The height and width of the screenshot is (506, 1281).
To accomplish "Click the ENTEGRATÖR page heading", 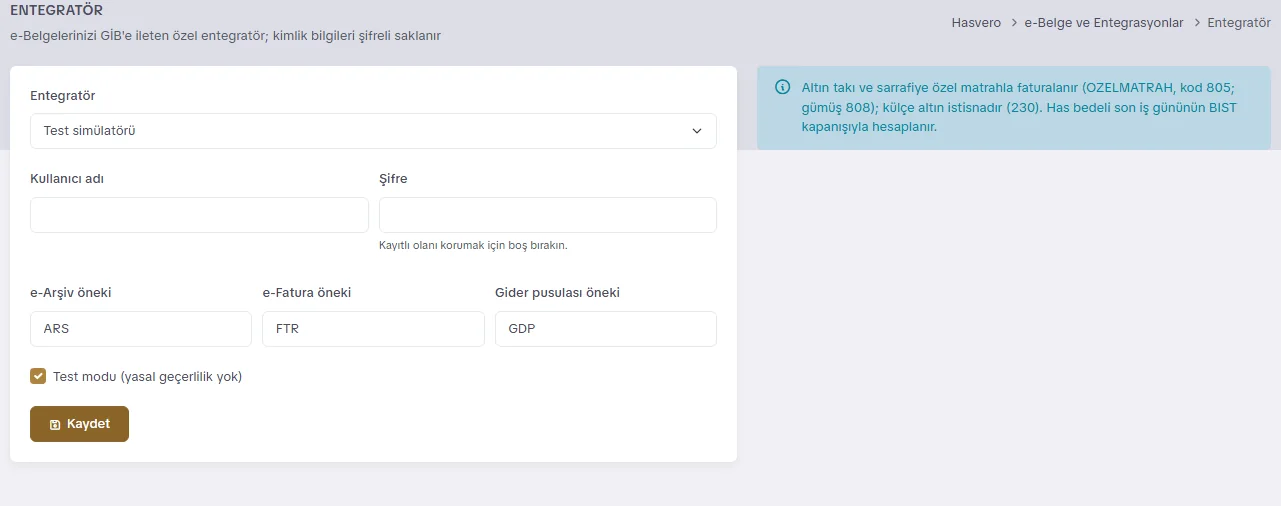I will point(56,11).
